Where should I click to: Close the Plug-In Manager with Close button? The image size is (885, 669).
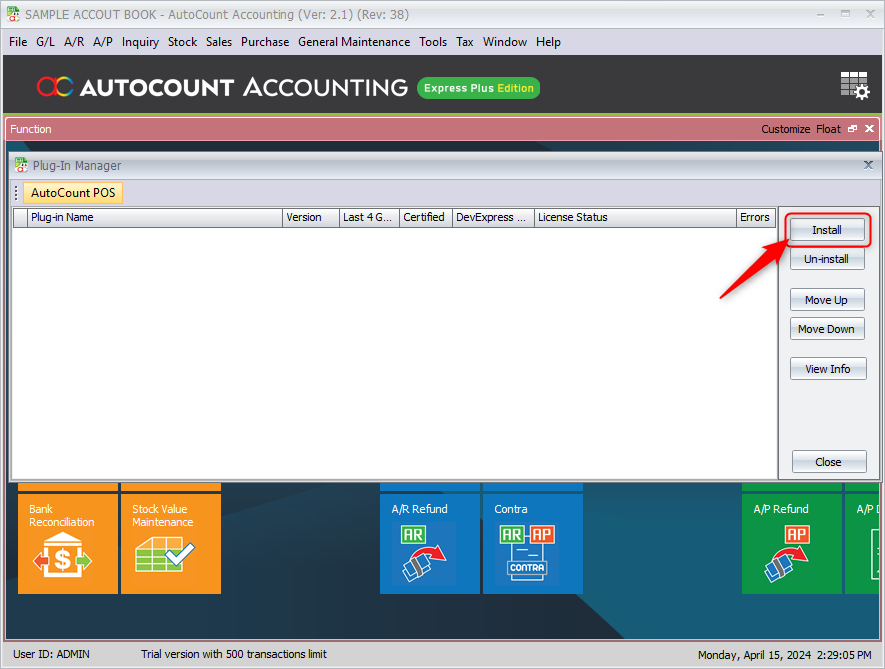tap(828, 462)
